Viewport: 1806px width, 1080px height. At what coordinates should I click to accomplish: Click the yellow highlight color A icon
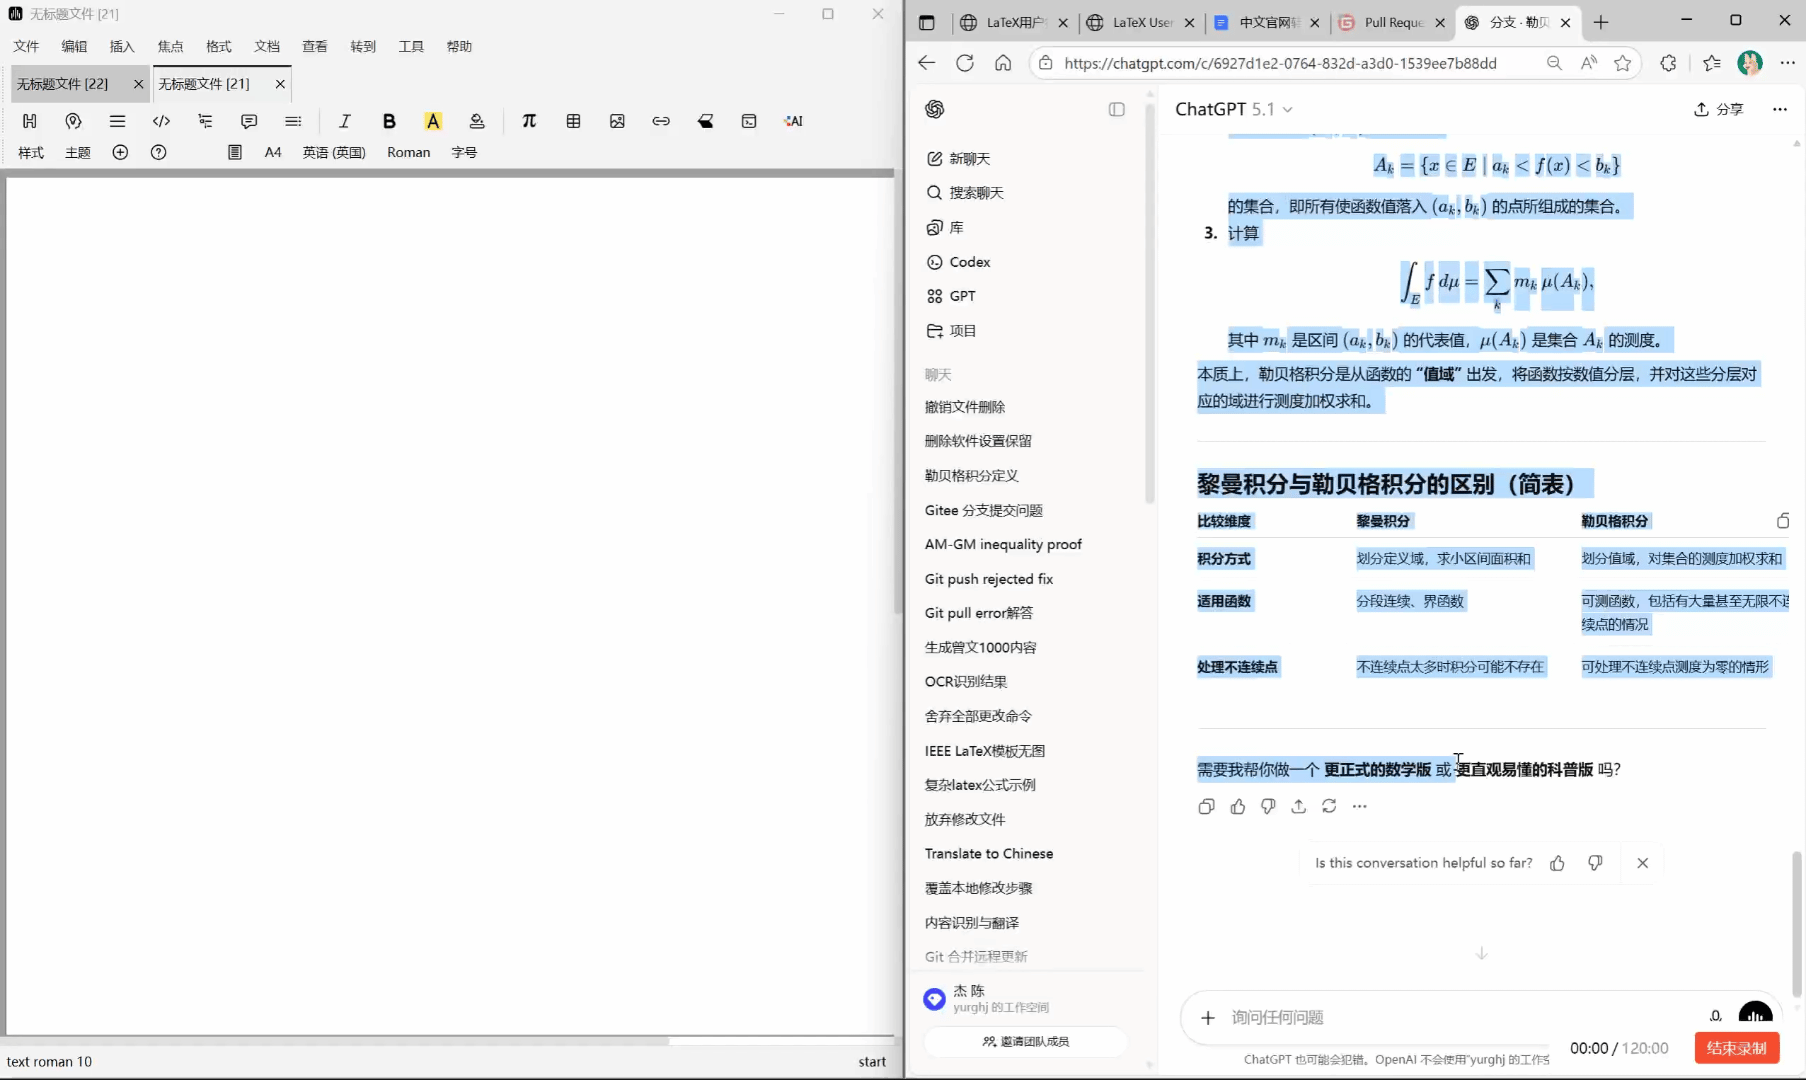coord(433,121)
